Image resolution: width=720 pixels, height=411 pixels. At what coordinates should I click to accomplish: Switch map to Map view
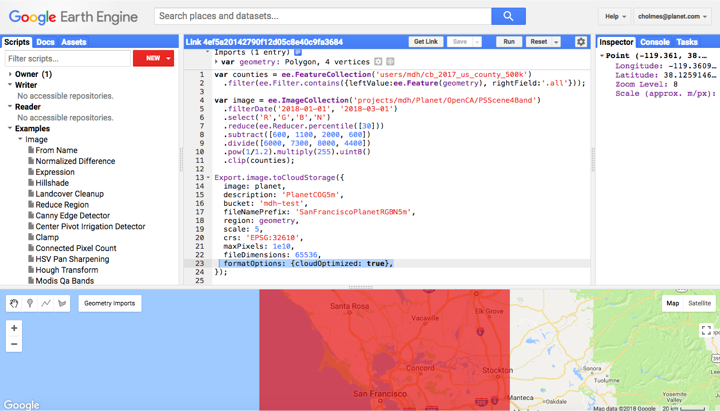[673, 303]
